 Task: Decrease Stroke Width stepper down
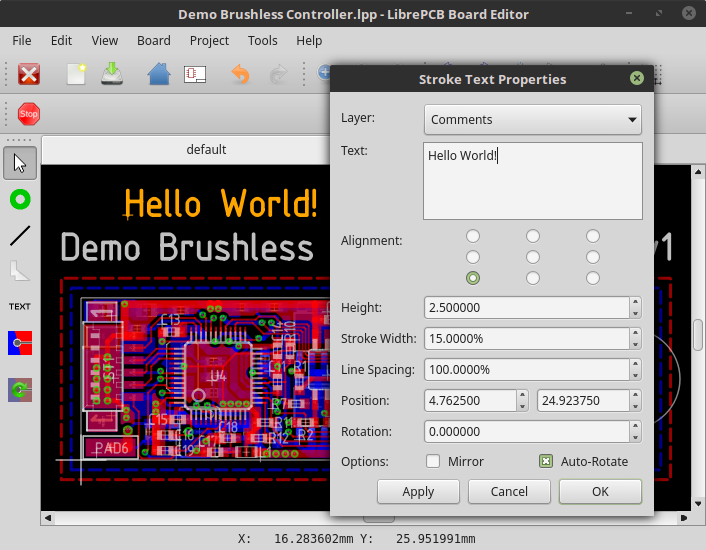click(635, 344)
